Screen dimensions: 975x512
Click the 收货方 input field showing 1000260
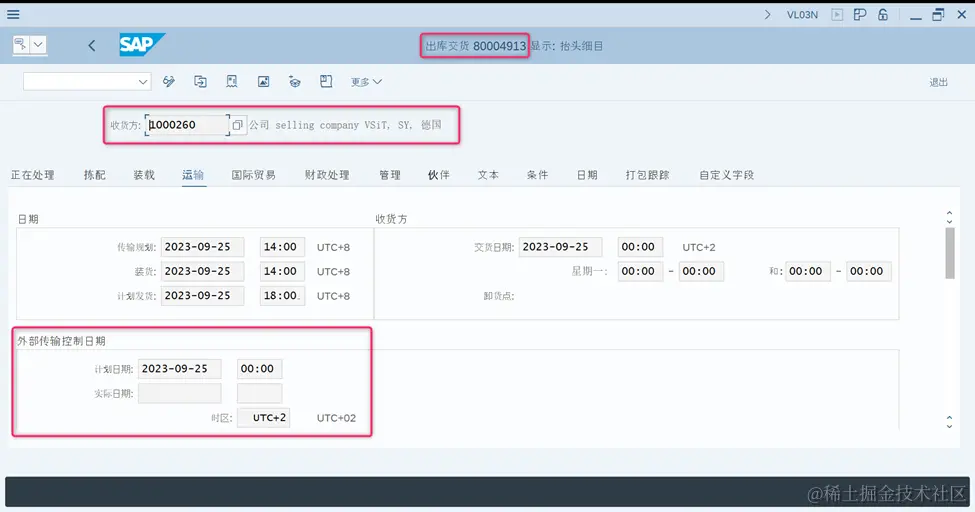(187, 125)
